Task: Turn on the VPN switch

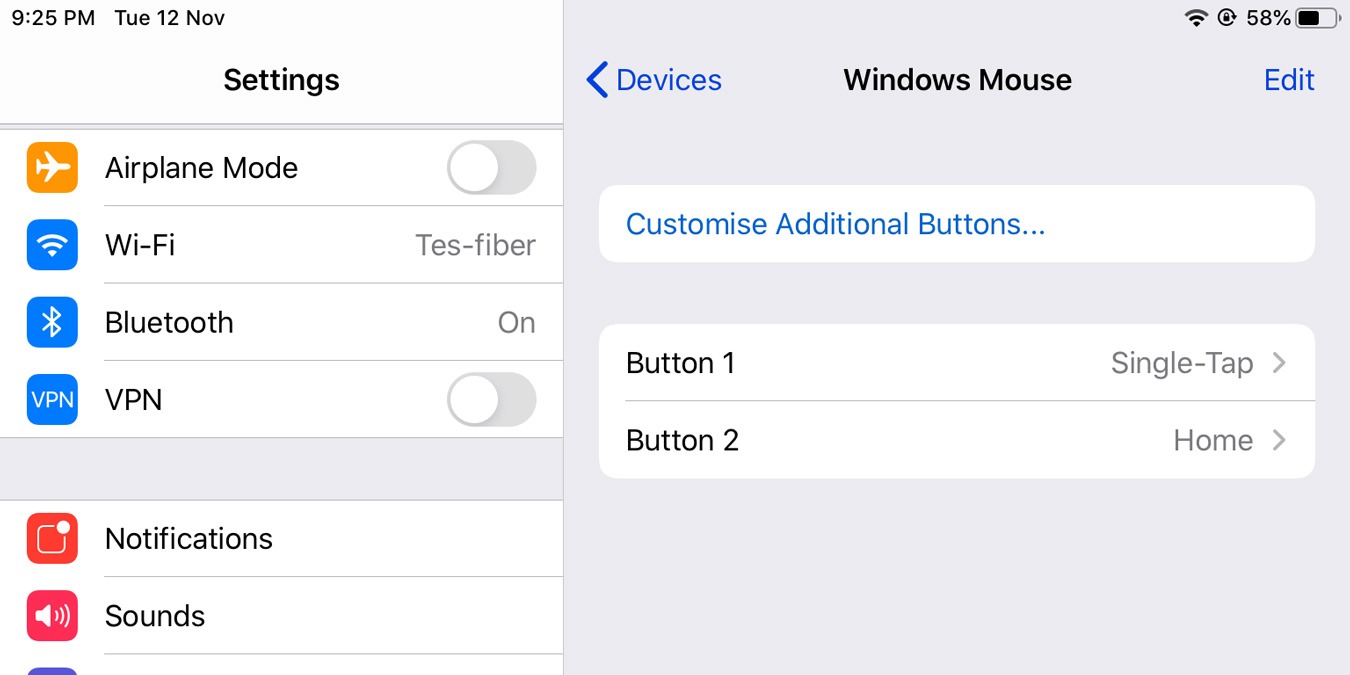Action: point(491,399)
